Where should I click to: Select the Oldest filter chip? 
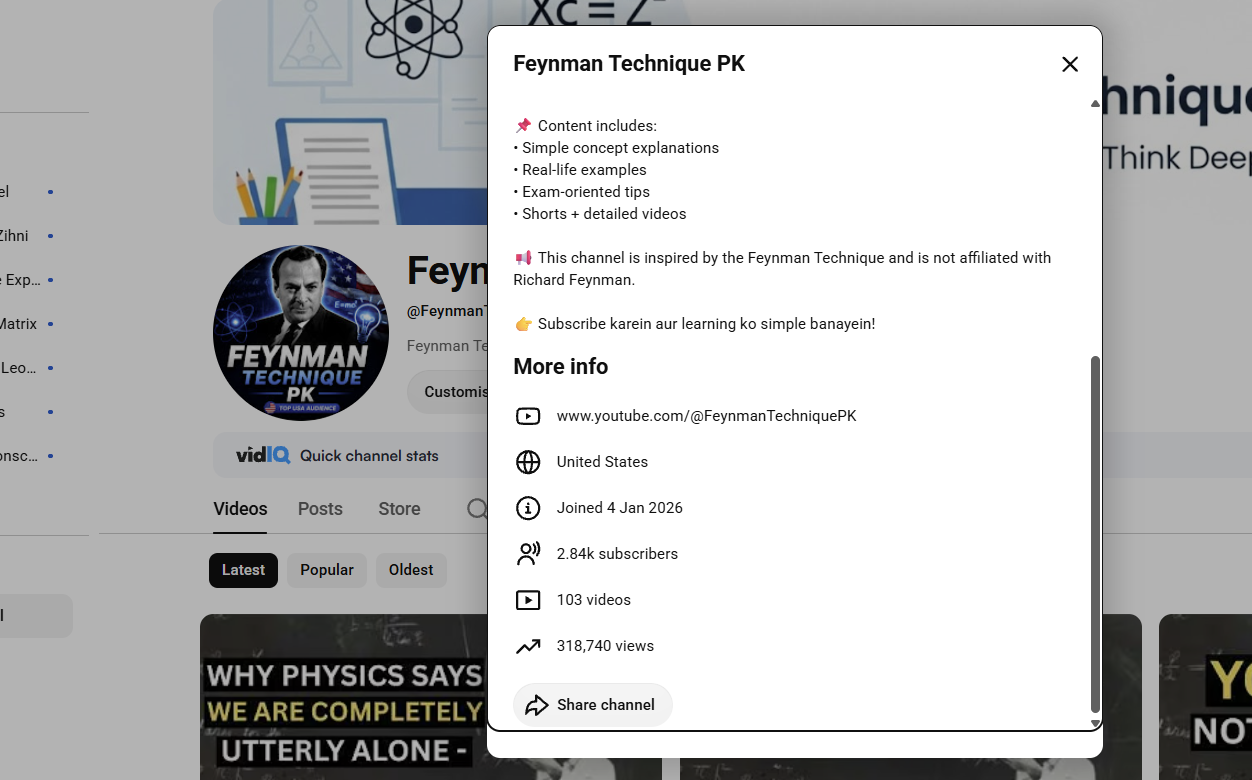411,570
